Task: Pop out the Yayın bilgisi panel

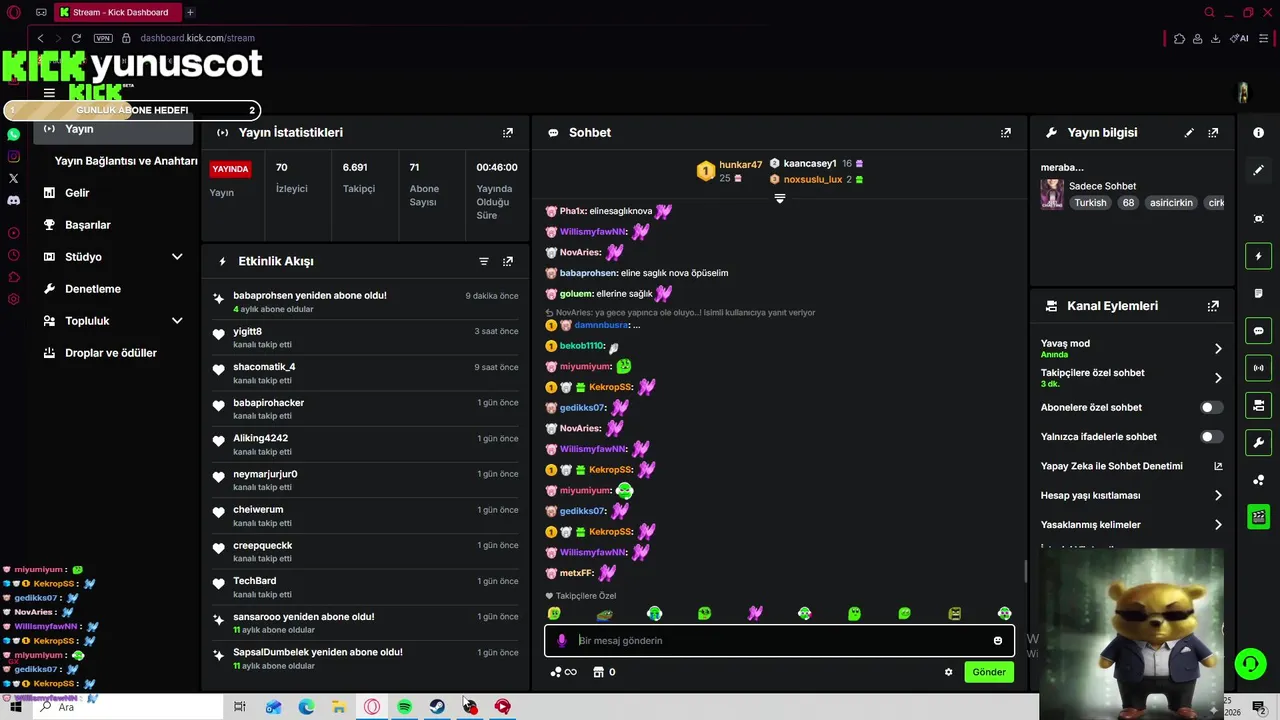Action: tap(1213, 132)
